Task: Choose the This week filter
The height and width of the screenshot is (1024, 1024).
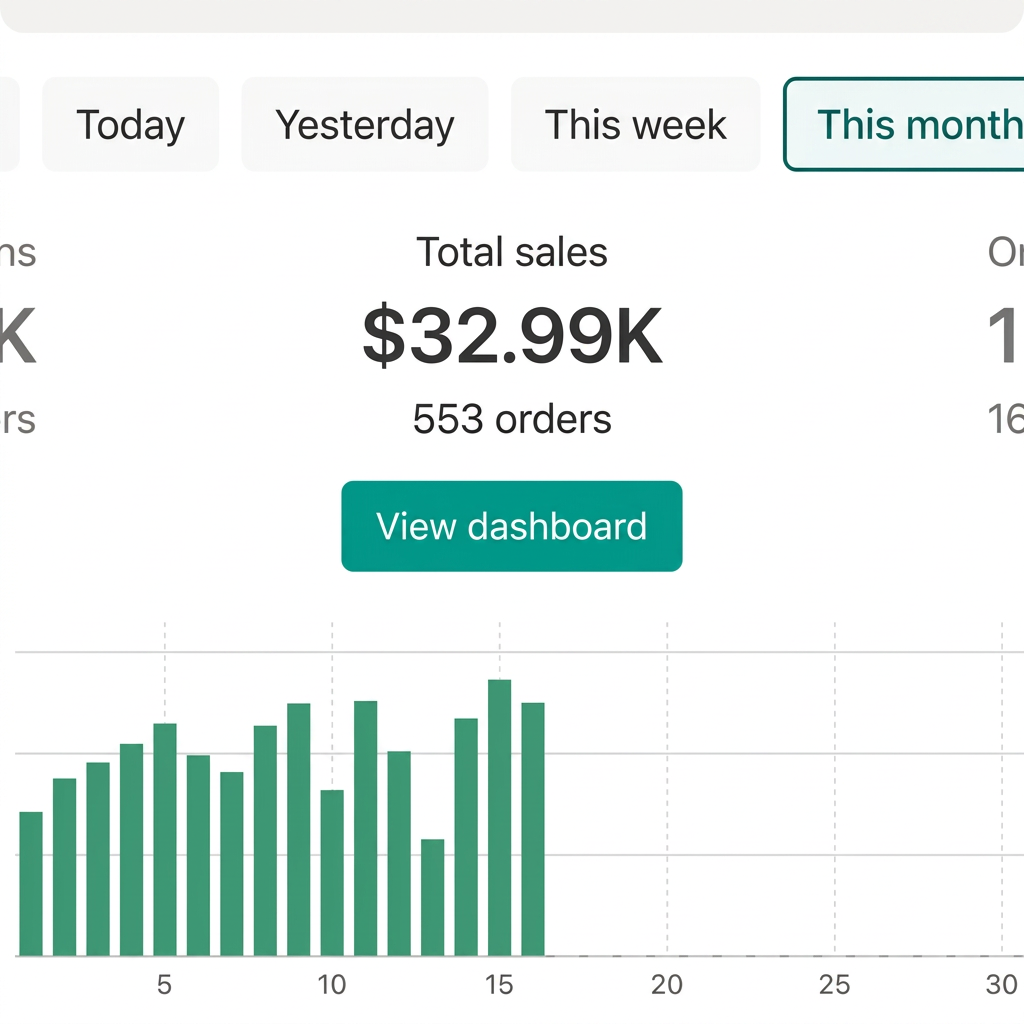Action: [x=635, y=124]
